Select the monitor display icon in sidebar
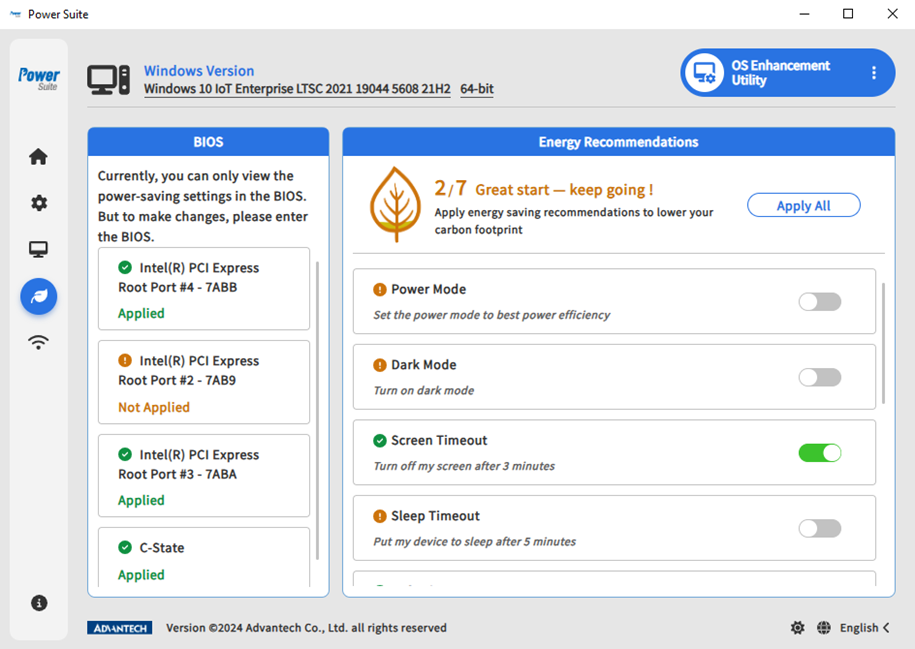This screenshot has width=915, height=649. (x=38, y=250)
